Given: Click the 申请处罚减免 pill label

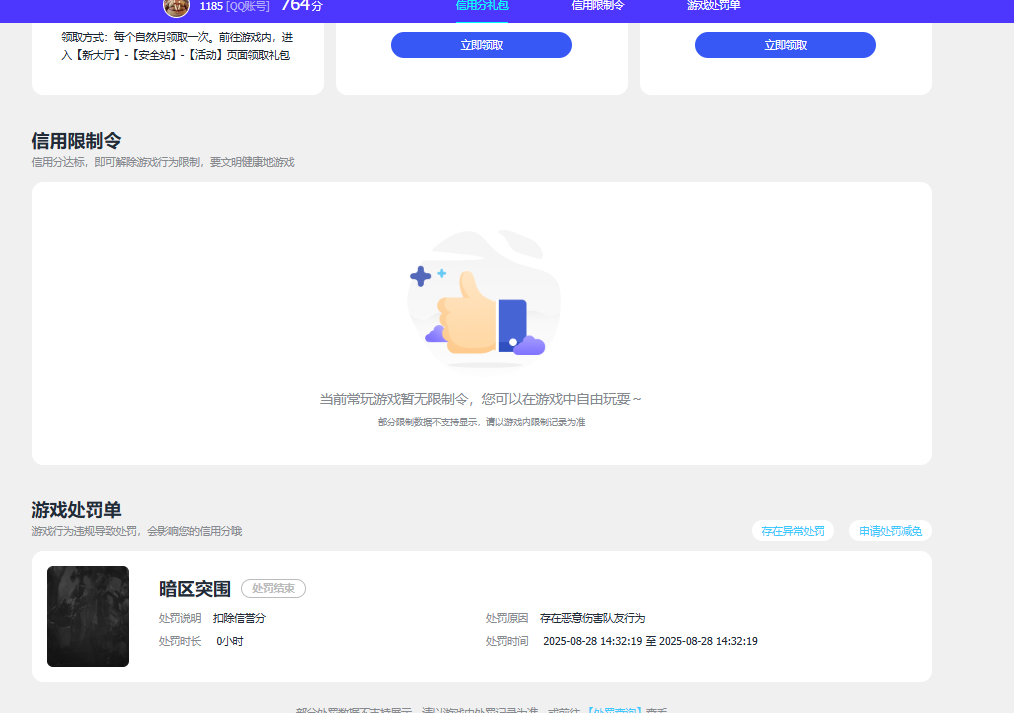Looking at the screenshot, I should coord(889,530).
